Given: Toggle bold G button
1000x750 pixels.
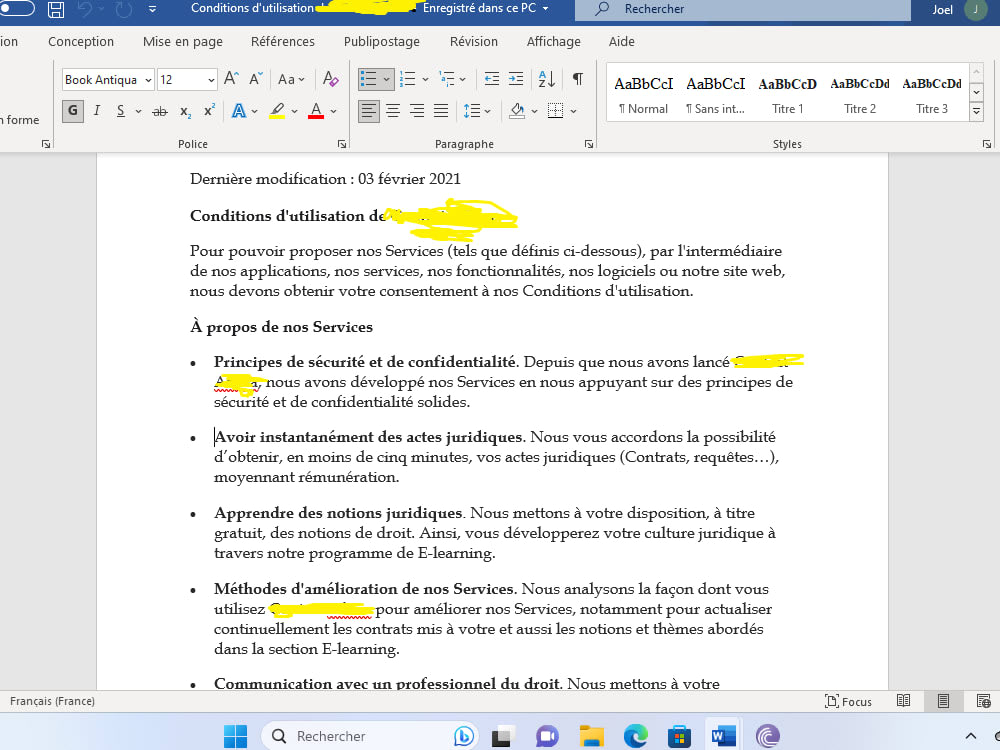Looking at the screenshot, I should 73,111.
